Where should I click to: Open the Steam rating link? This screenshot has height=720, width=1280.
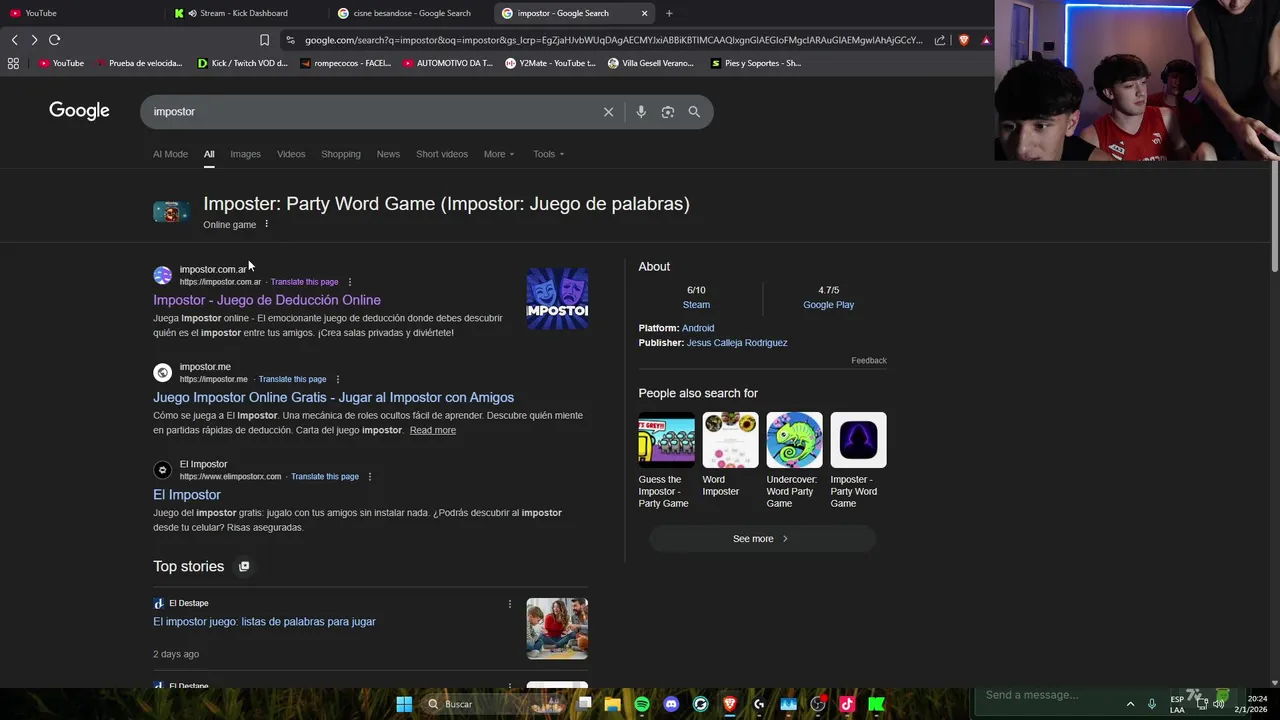tap(696, 305)
